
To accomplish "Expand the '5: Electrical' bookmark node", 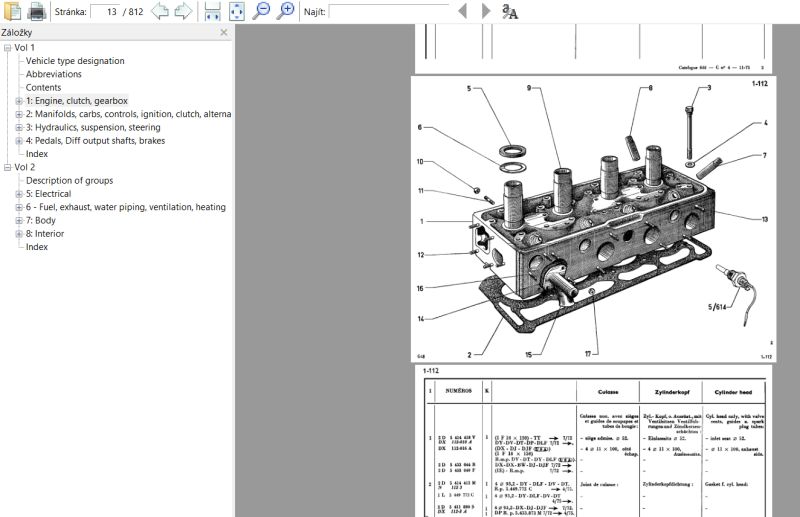I will tap(19, 194).
